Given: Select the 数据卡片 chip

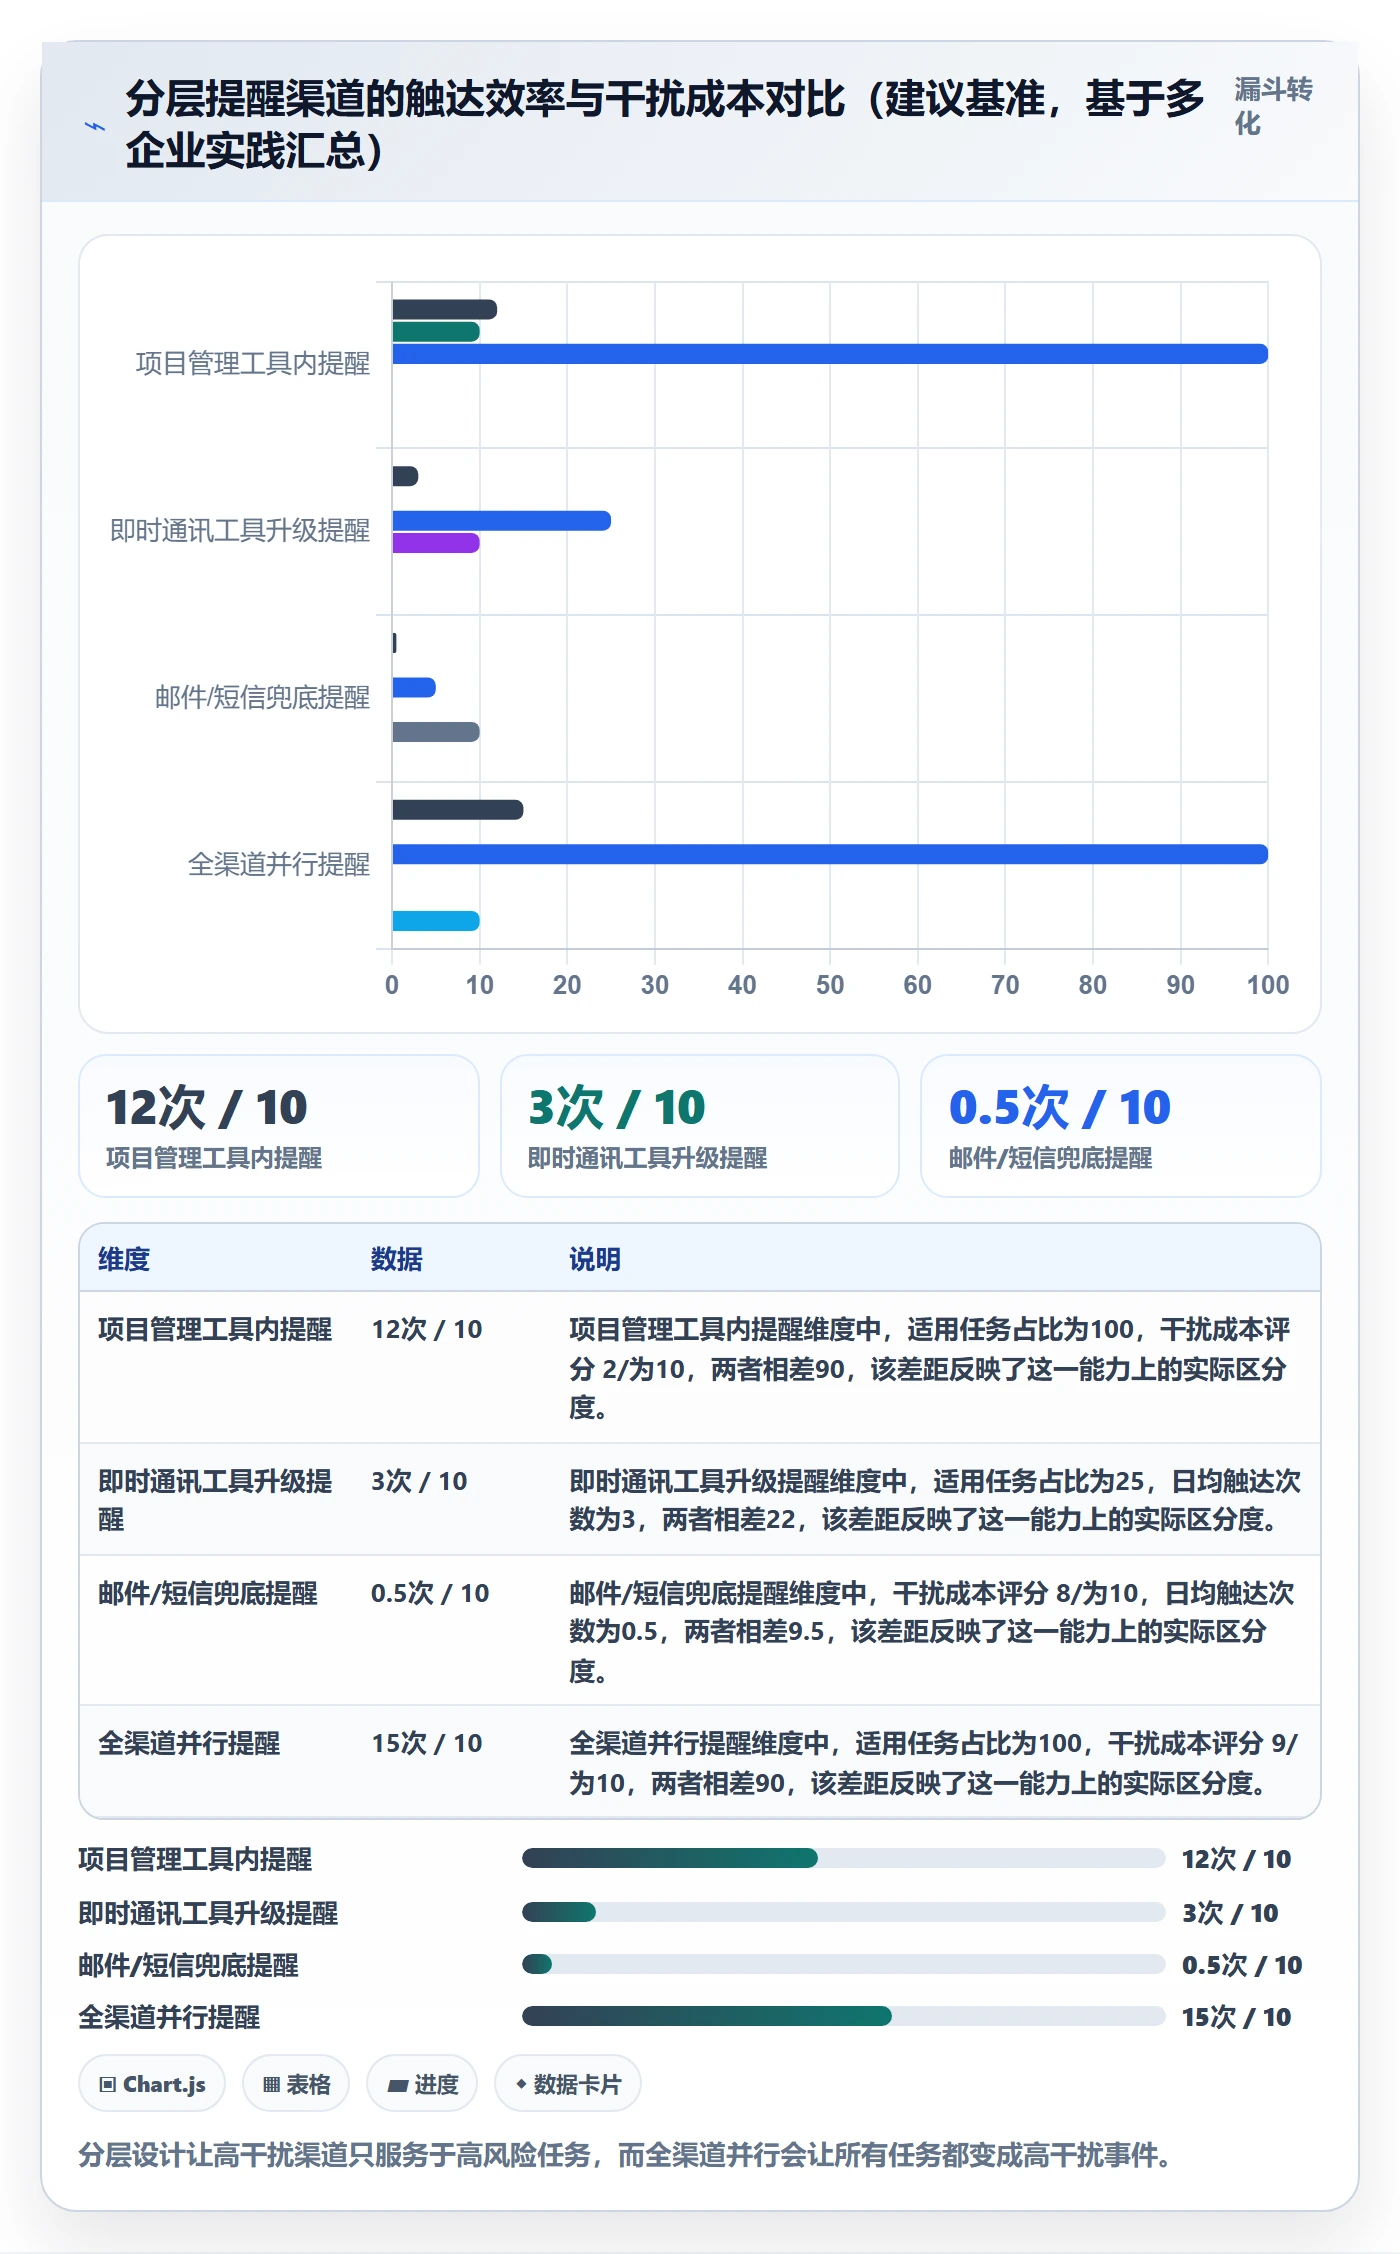Looking at the screenshot, I should click(568, 2084).
